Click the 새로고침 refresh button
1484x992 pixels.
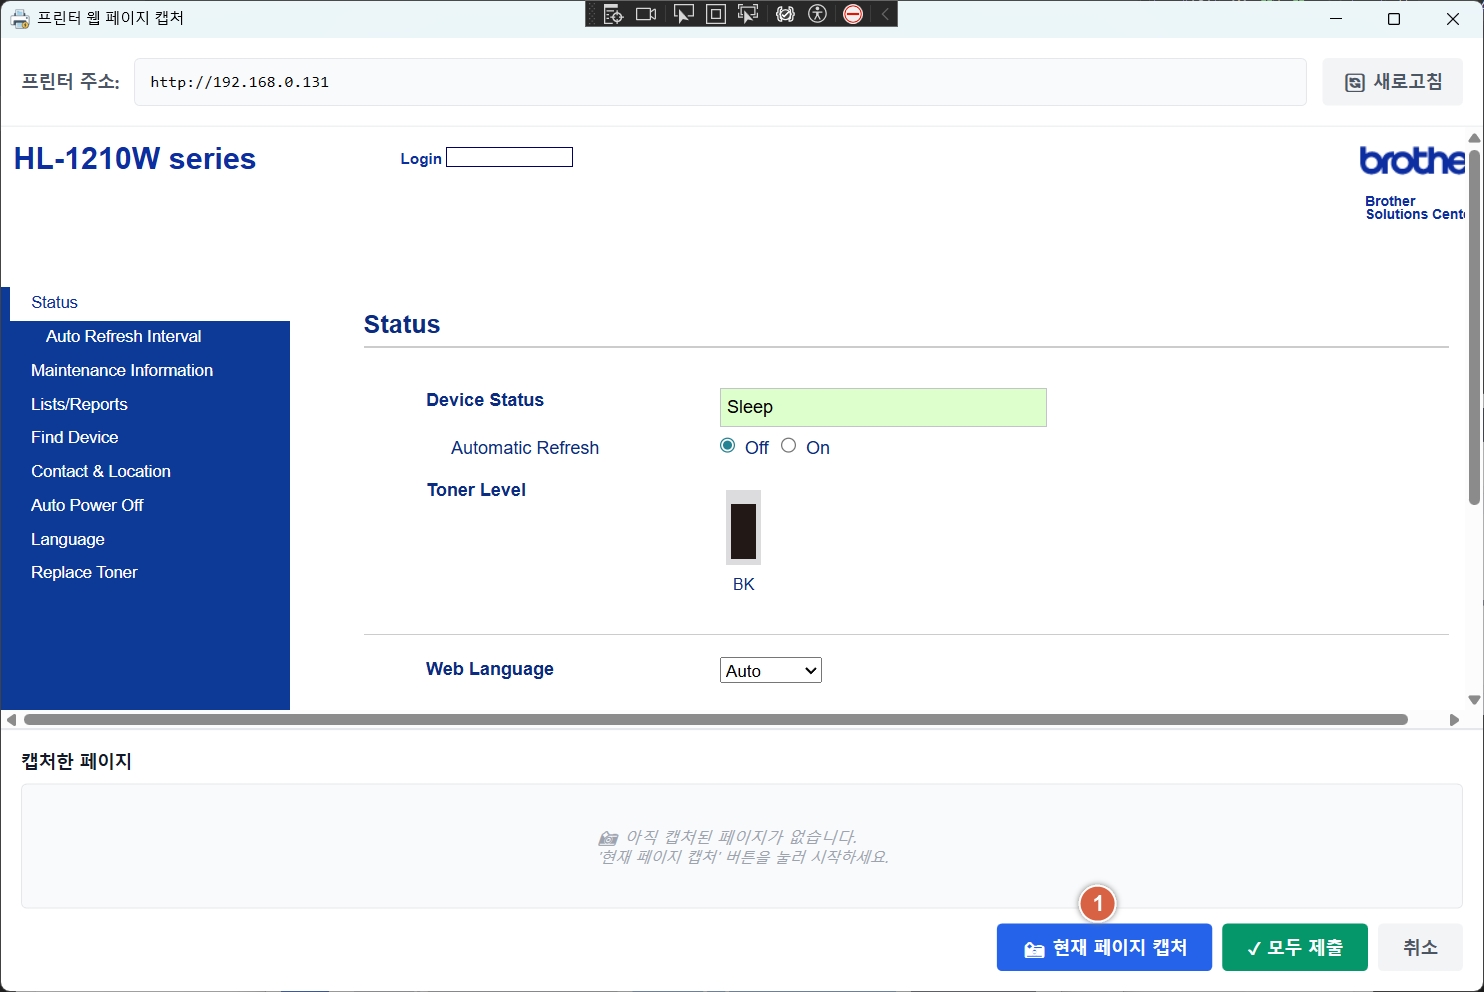pos(1392,82)
